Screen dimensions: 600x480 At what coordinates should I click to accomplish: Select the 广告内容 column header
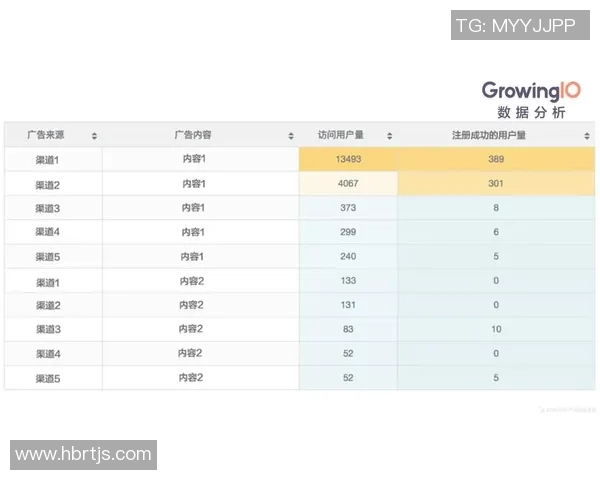coord(192,135)
